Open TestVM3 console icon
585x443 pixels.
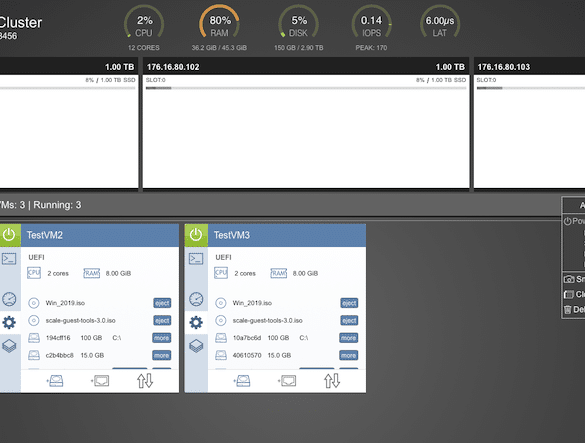(196, 258)
